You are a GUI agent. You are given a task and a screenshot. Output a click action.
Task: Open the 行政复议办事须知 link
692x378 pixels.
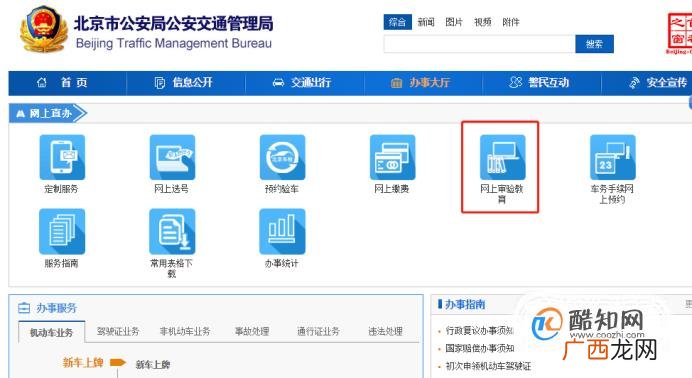click(x=480, y=330)
